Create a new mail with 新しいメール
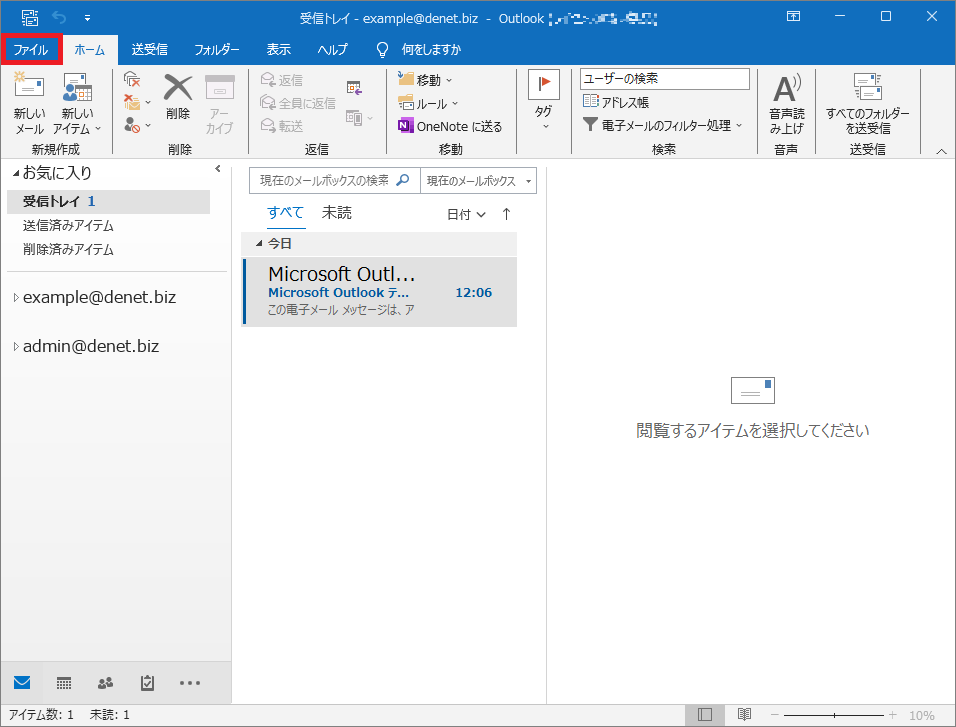 [x=29, y=103]
